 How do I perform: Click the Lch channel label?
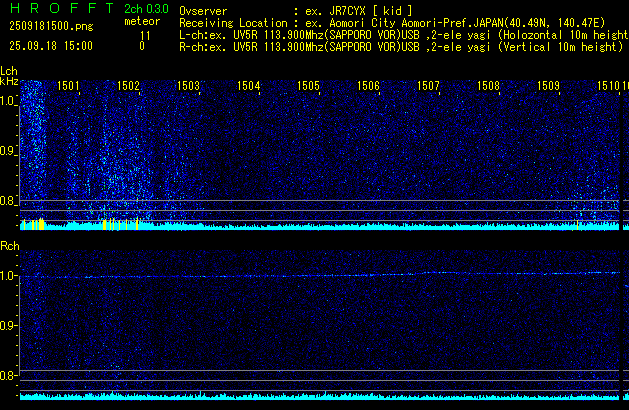pos(9,71)
